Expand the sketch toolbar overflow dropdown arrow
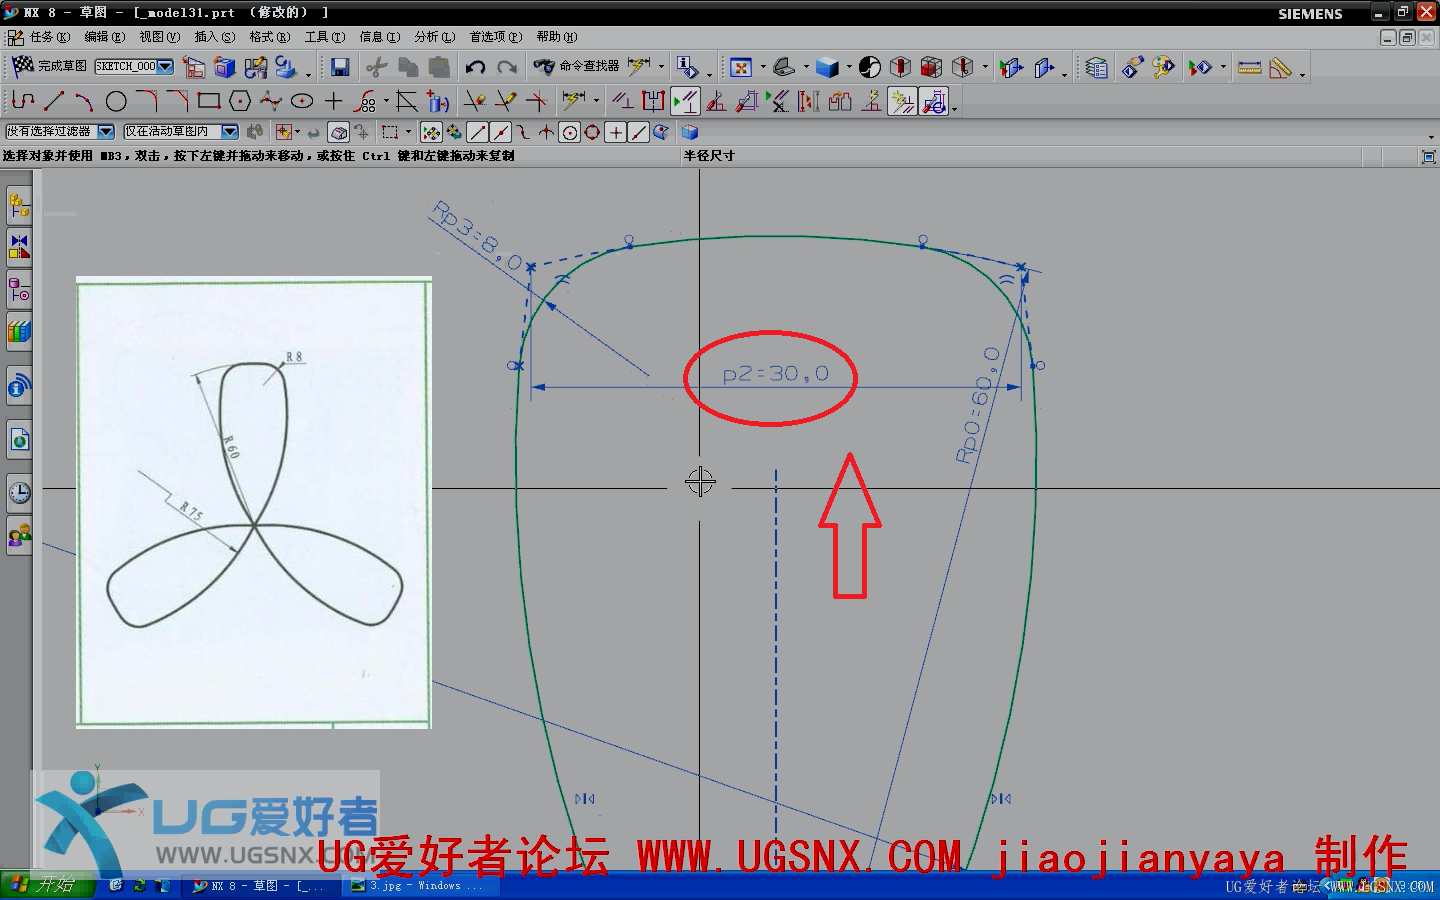Viewport: 1440px width, 900px height. 955,109
